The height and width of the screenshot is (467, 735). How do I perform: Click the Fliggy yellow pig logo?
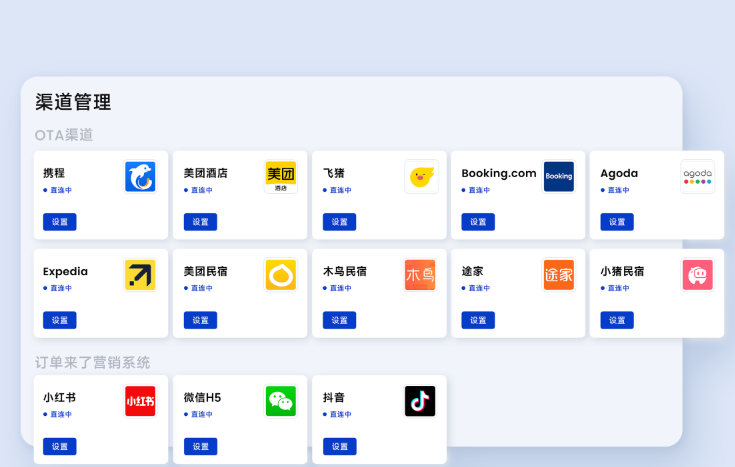click(421, 177)
